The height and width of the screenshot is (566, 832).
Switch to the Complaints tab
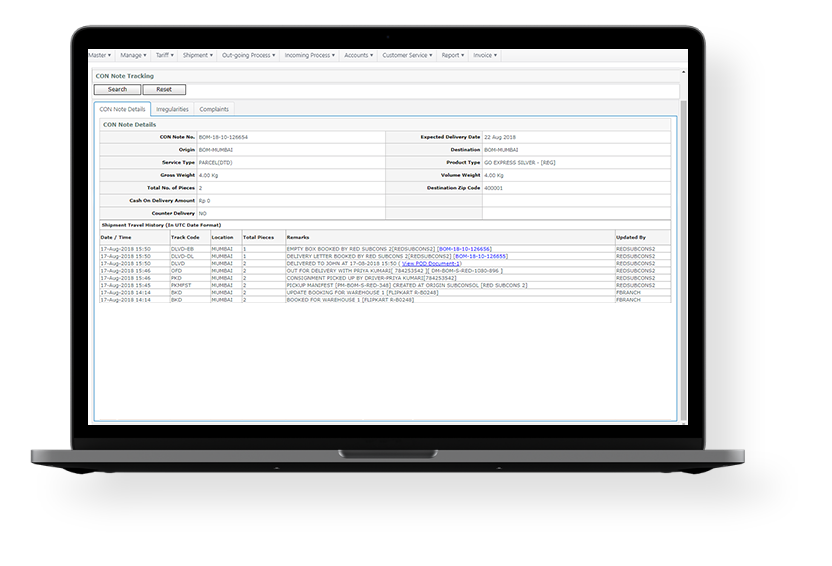coord(214,109)
